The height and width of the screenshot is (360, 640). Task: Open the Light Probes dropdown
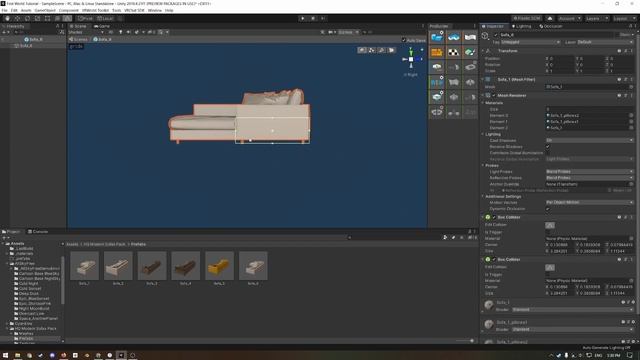coord(589,172)
